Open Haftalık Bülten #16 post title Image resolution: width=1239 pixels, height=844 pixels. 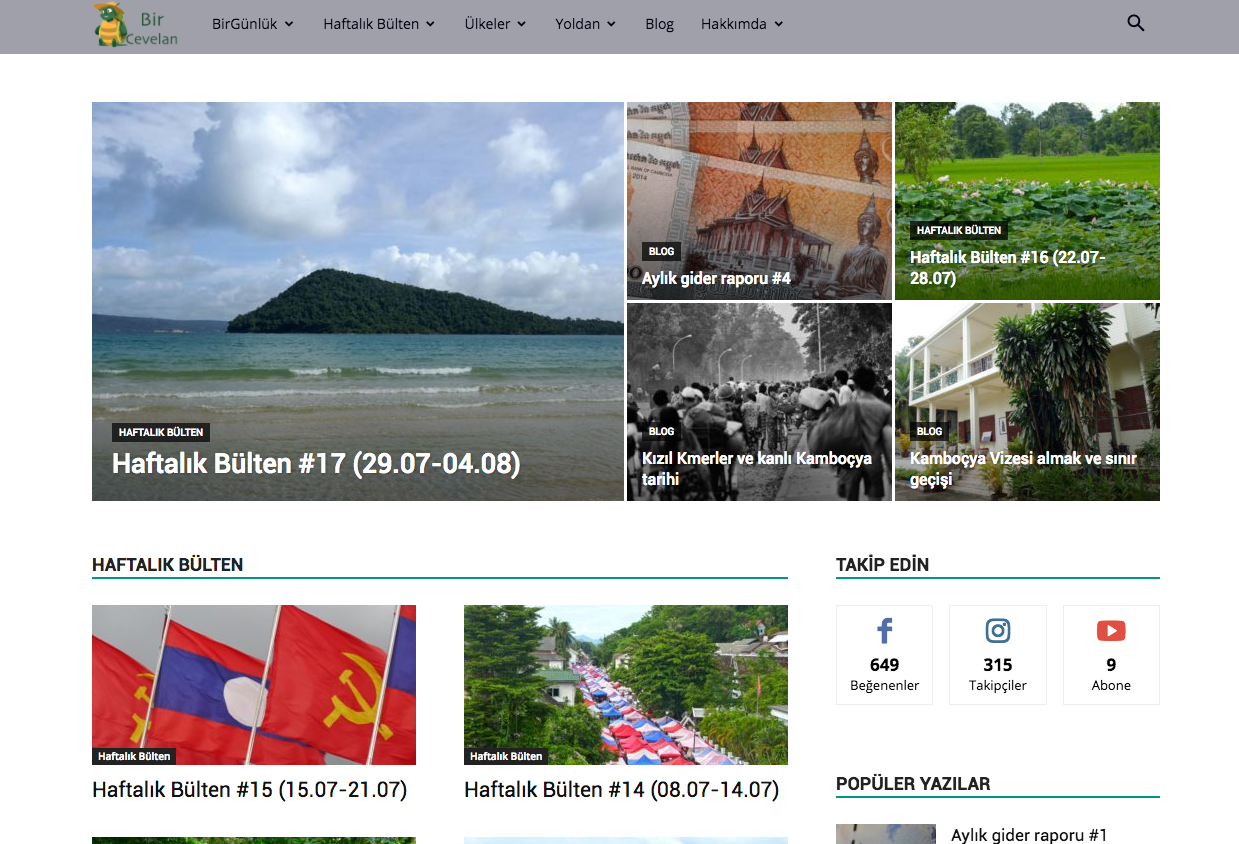pos(1007,268)
